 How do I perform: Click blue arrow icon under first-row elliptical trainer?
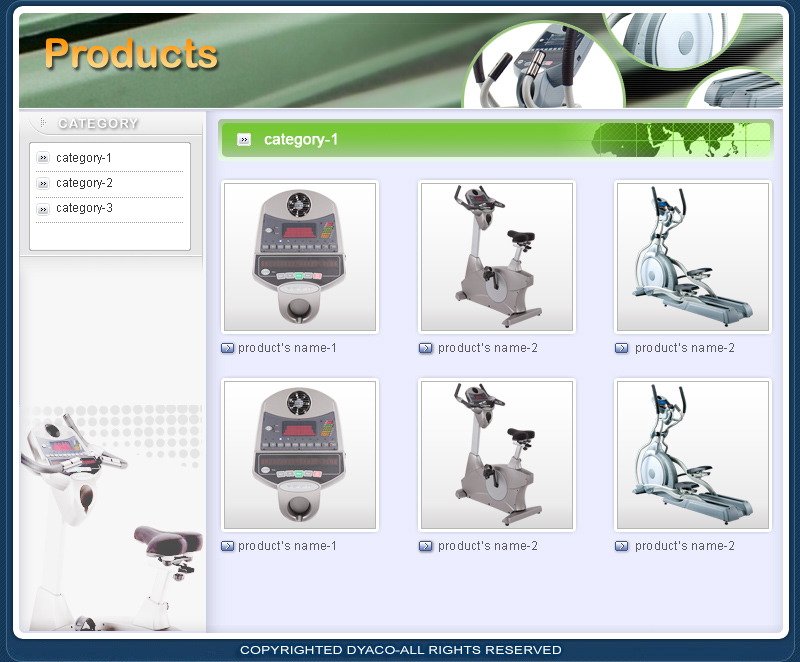coord(621,348)
